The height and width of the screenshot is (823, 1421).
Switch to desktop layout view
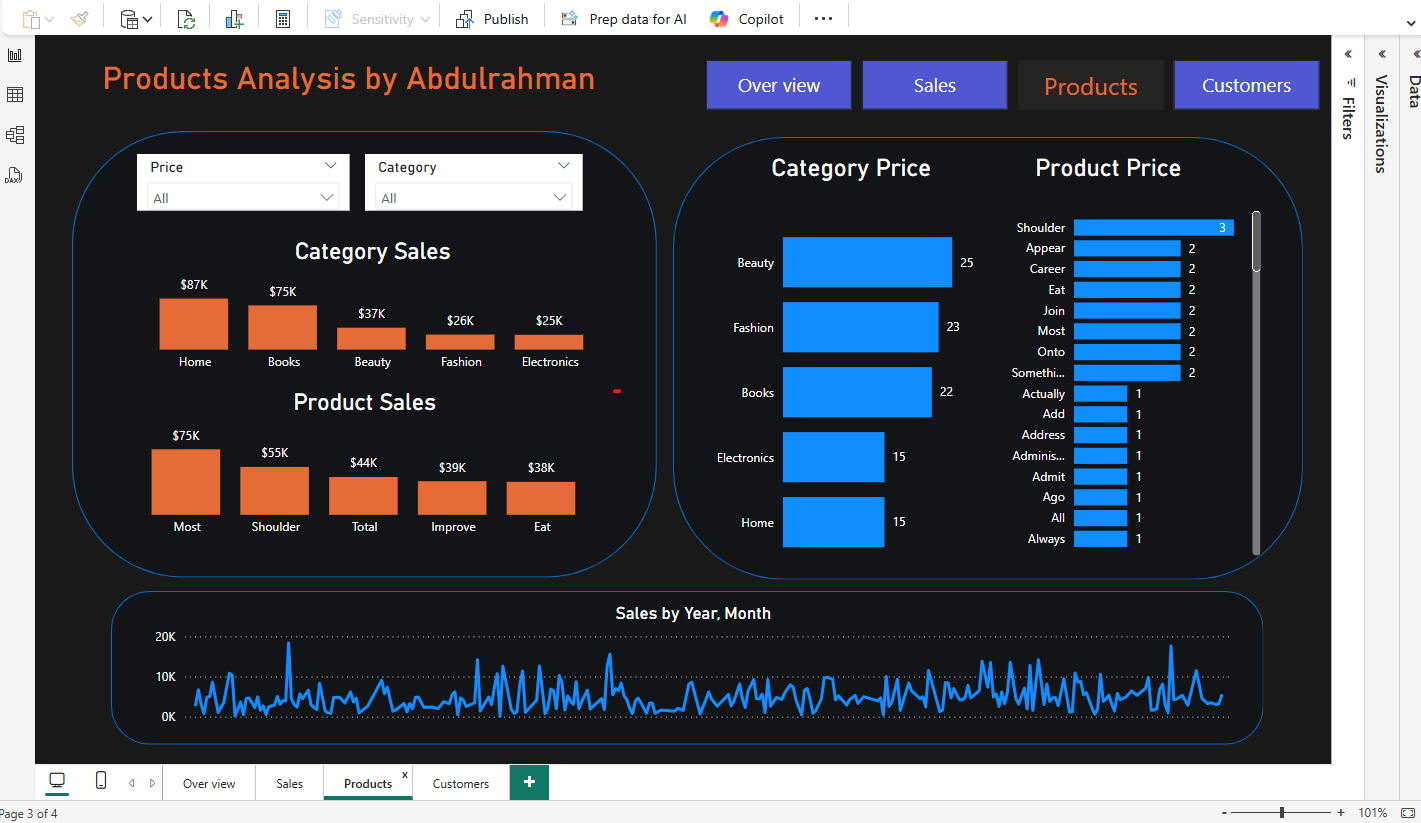coord(57,781)
